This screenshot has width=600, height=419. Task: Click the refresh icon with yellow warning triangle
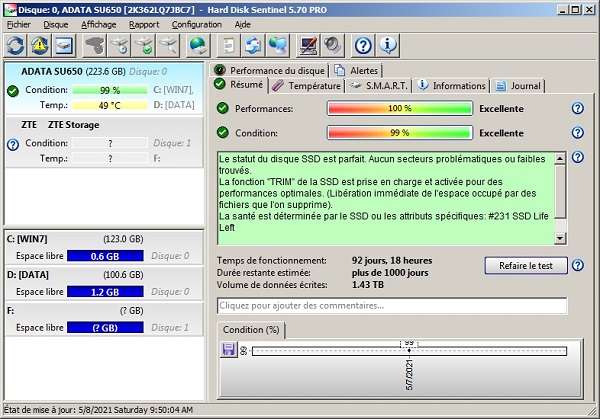[x=39, y=45]
